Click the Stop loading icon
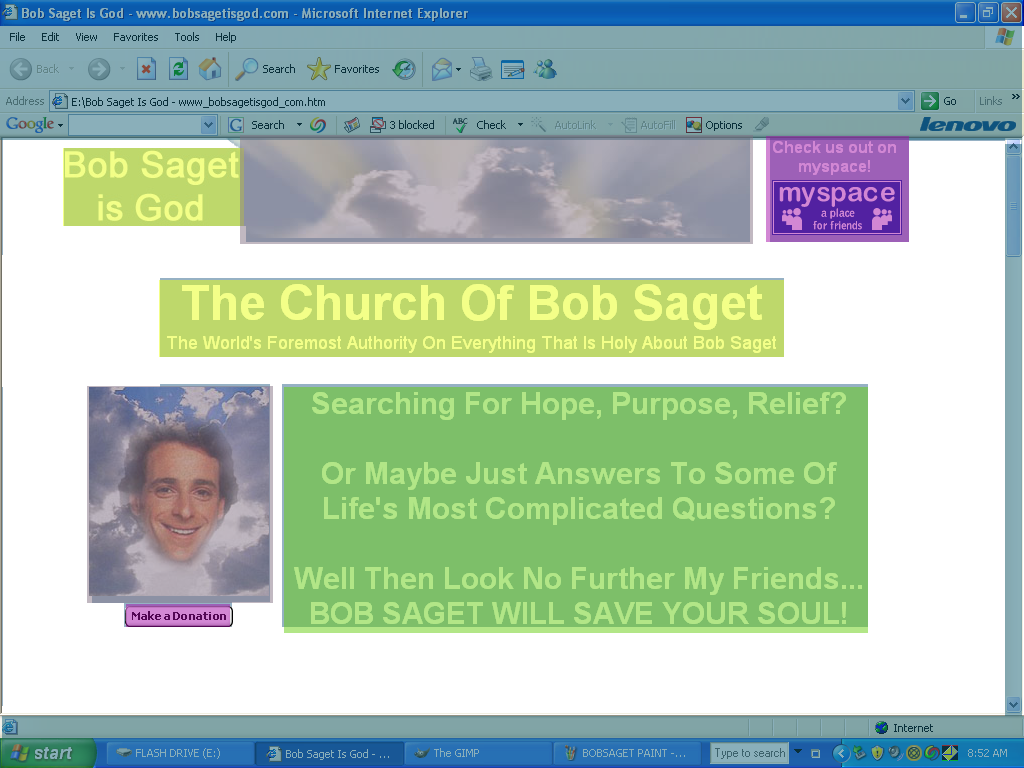 [x=146, y=69]
